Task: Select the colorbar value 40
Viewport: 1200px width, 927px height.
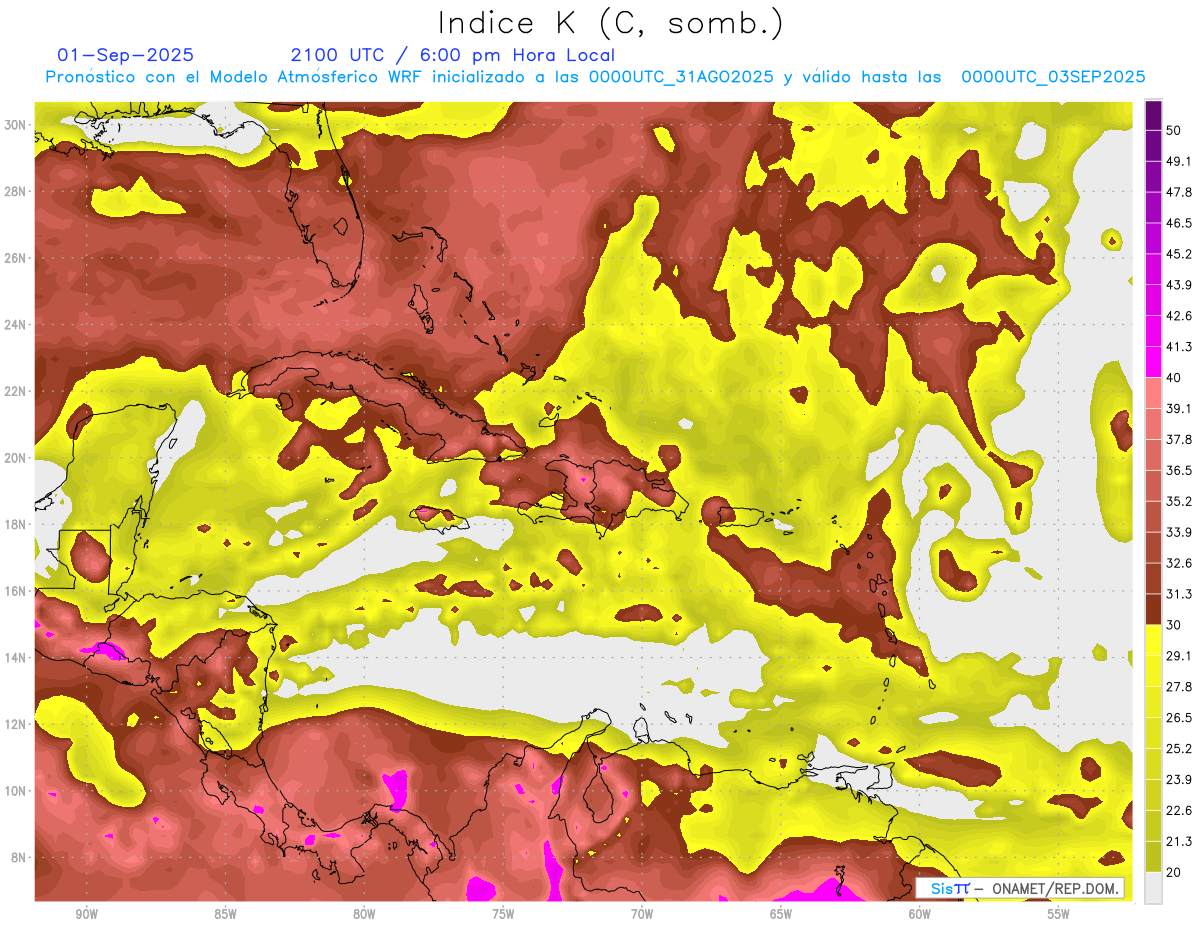Action: coord(1174,378)
